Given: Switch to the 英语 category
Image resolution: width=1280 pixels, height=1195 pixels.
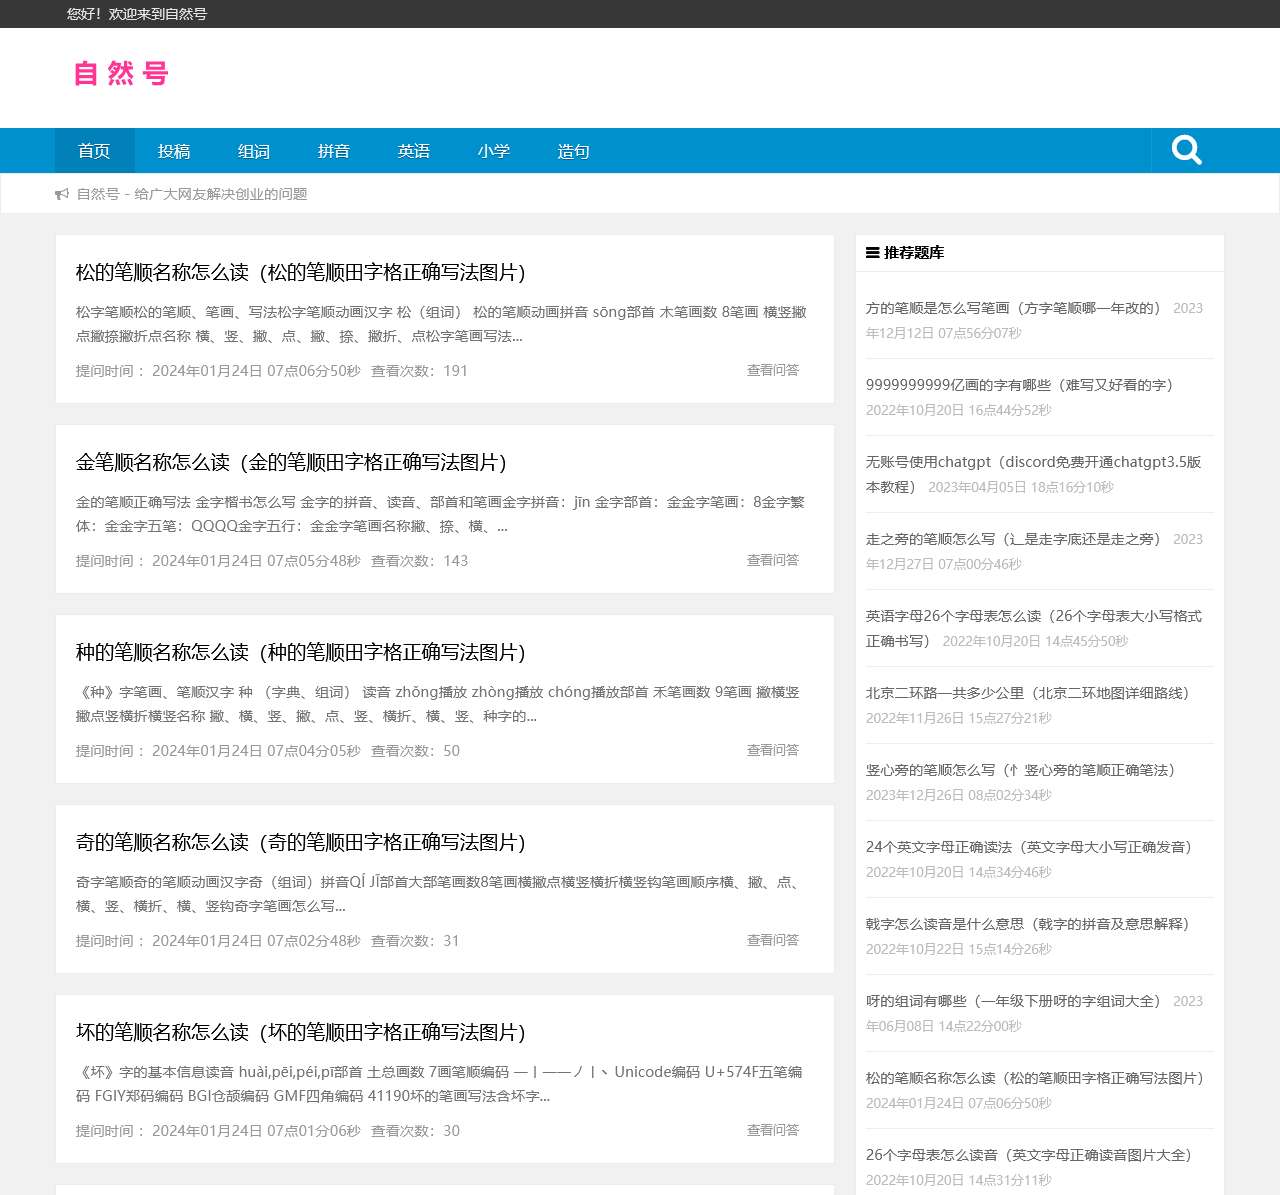Looking at the screenshot, I should (414, 151).
